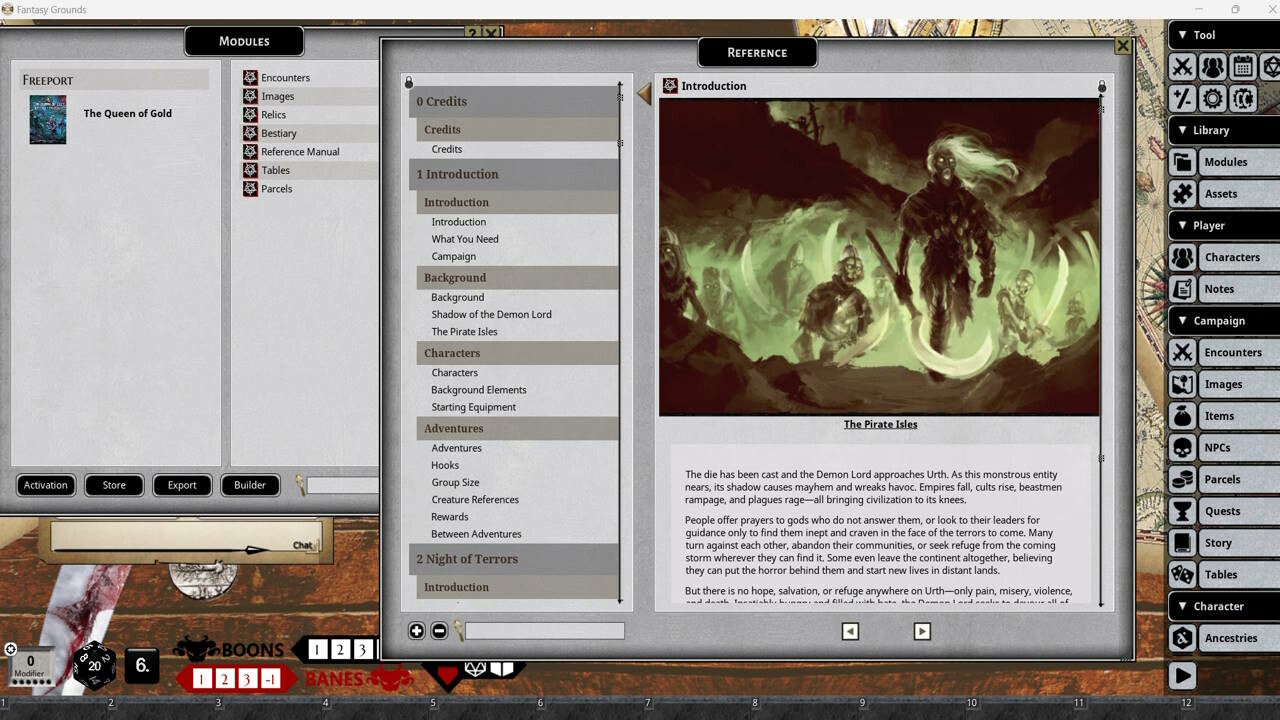Click the calendar tool icon
1280x720 pixels.
[x=1242, y=67]
